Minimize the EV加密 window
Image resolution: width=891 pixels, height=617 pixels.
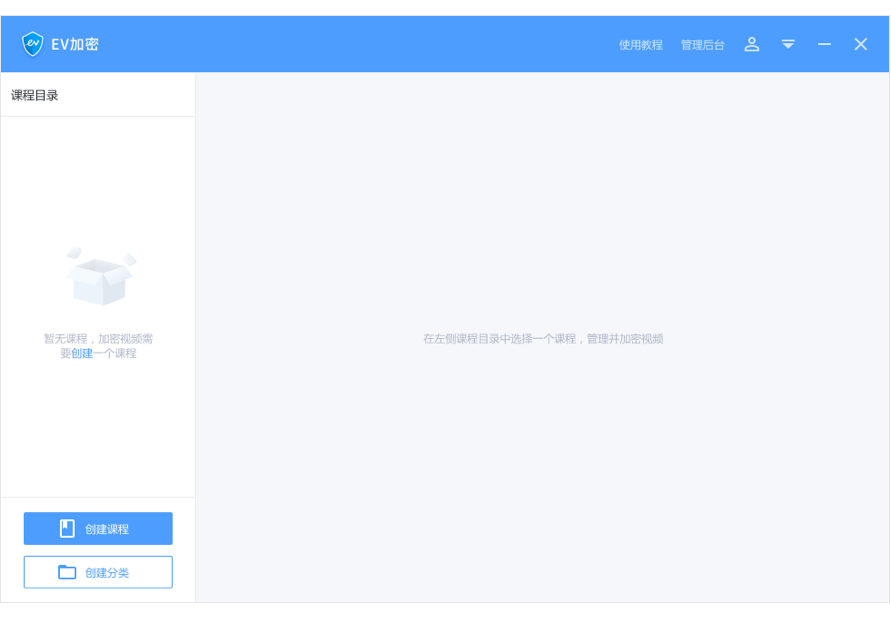point(825,44)
